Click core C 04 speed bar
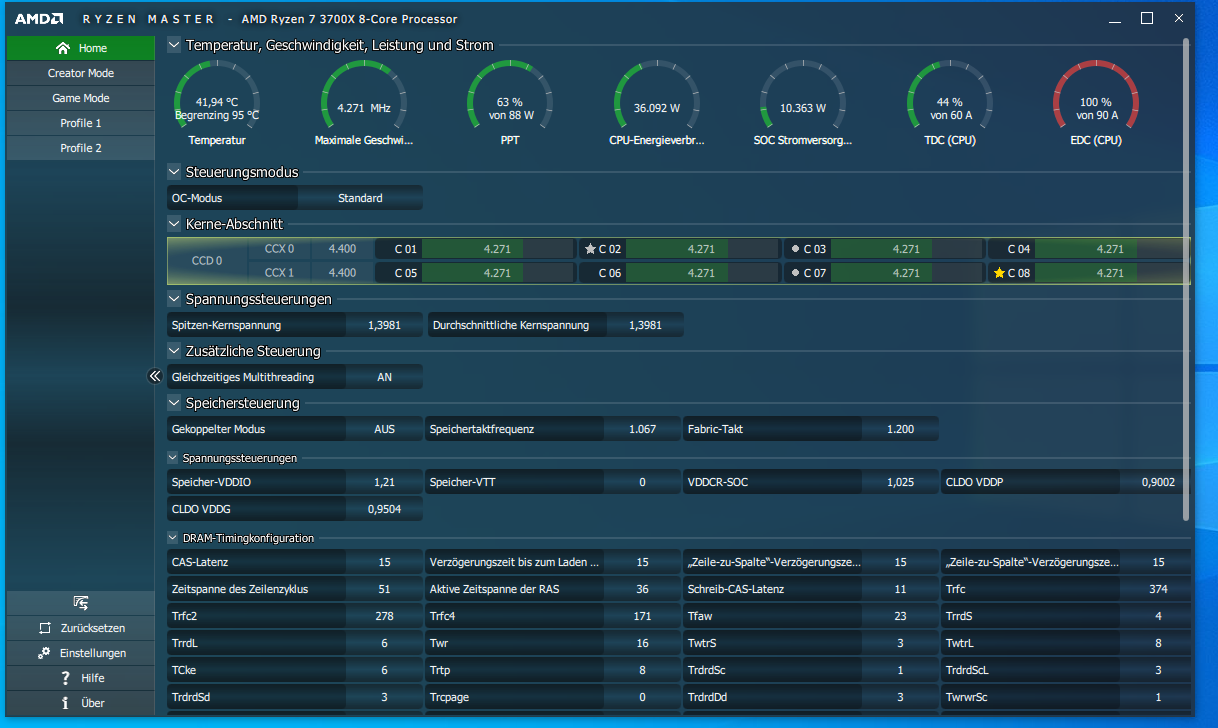The height and width of the screenshot is (728, 1218). coord(1111,249)
